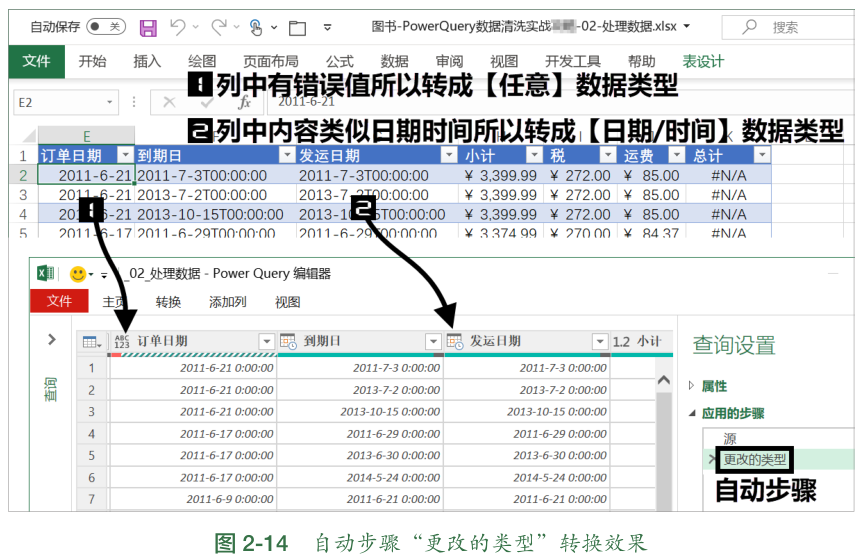Click the Excel logo icon in Power Query

point(45,273)
